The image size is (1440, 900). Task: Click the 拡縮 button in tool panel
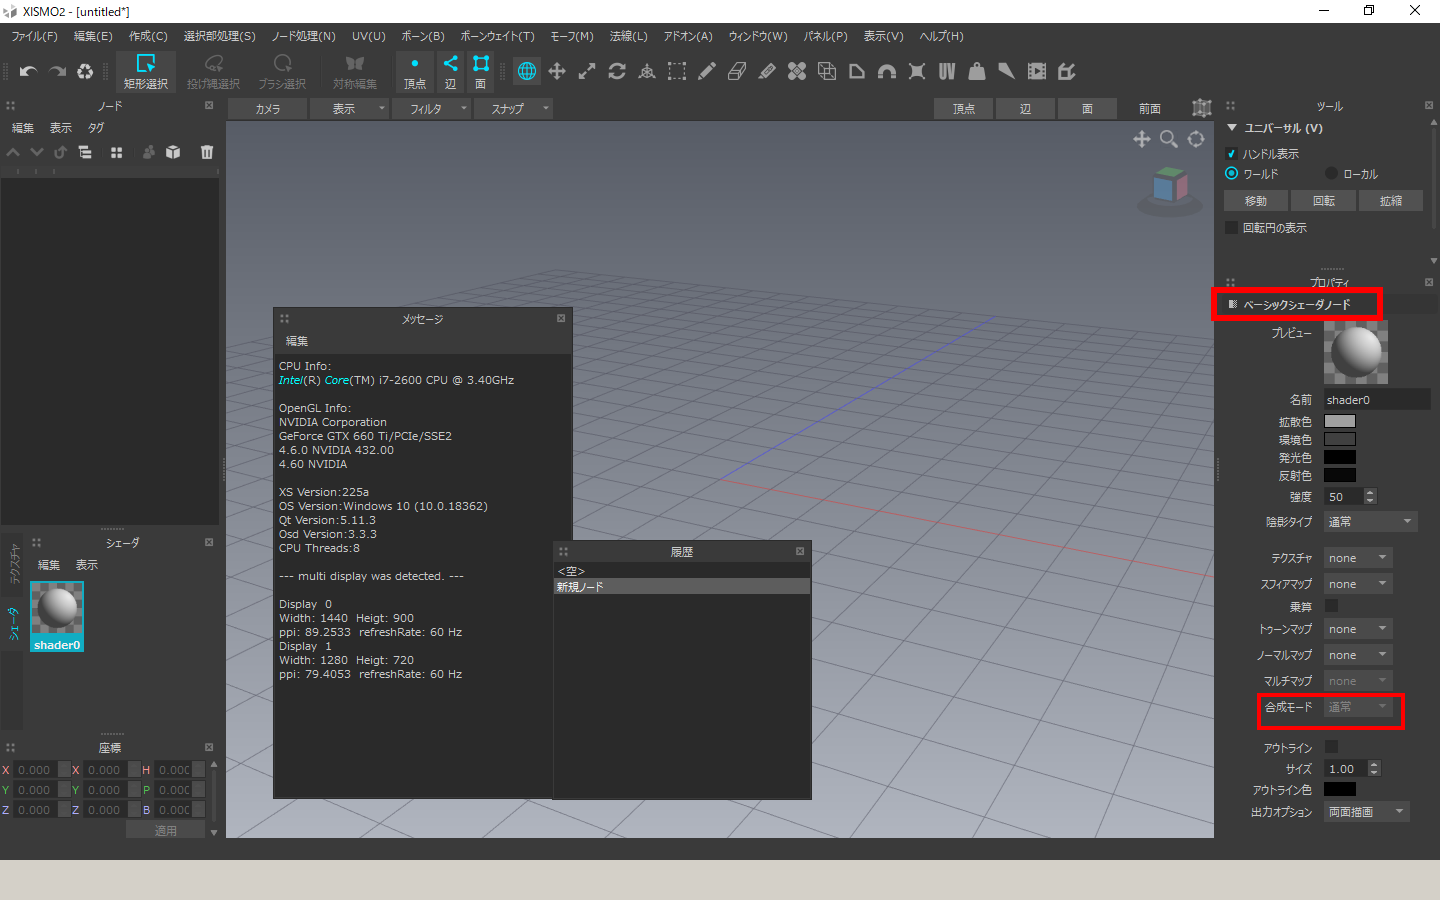1391,201
